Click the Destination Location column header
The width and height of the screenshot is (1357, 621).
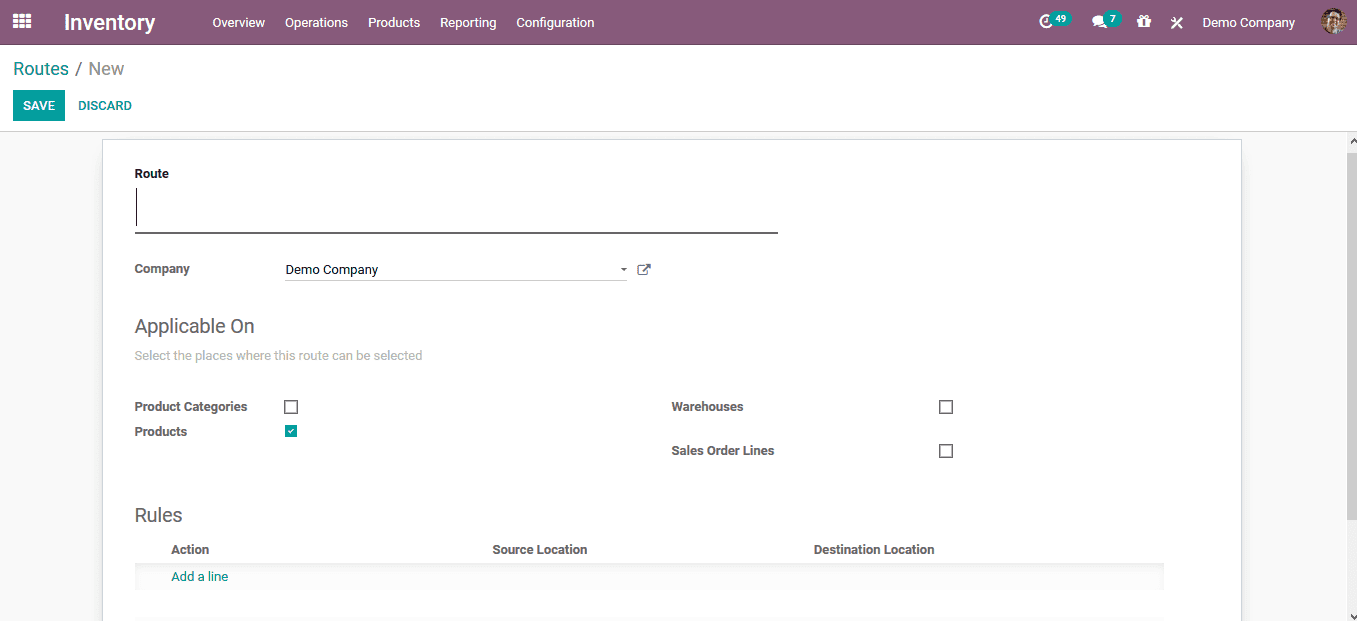[874, 550]
